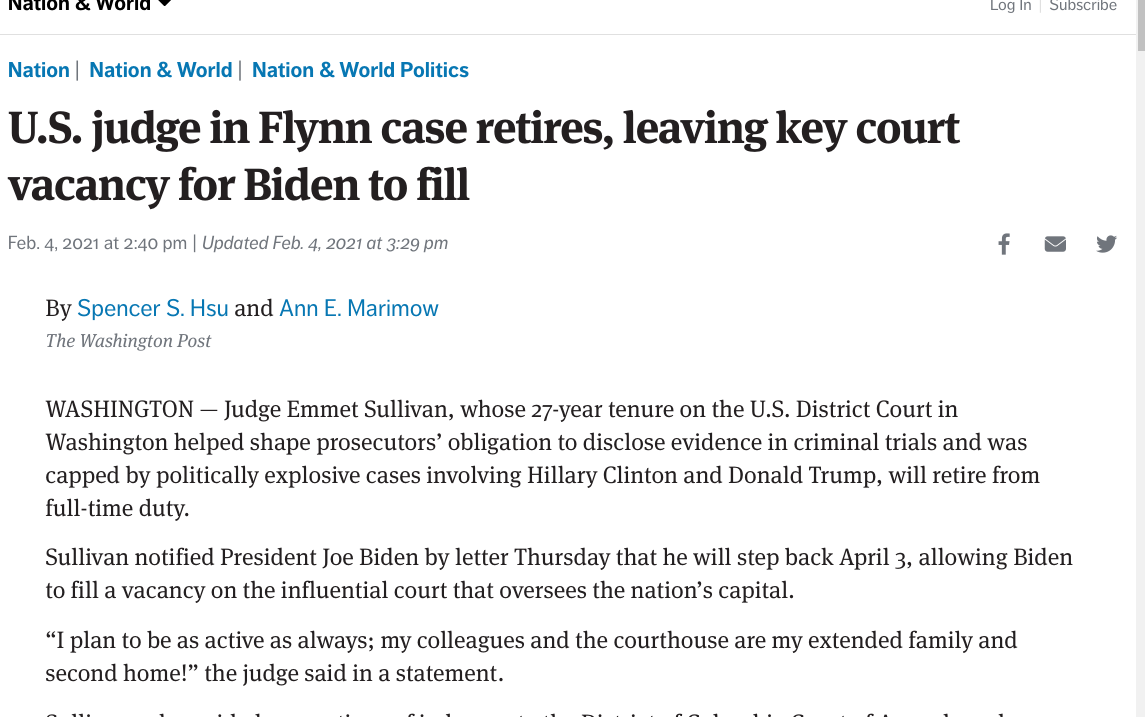View author Spencer S. Hsu's page
The image size is (1145, 717).
153,308
